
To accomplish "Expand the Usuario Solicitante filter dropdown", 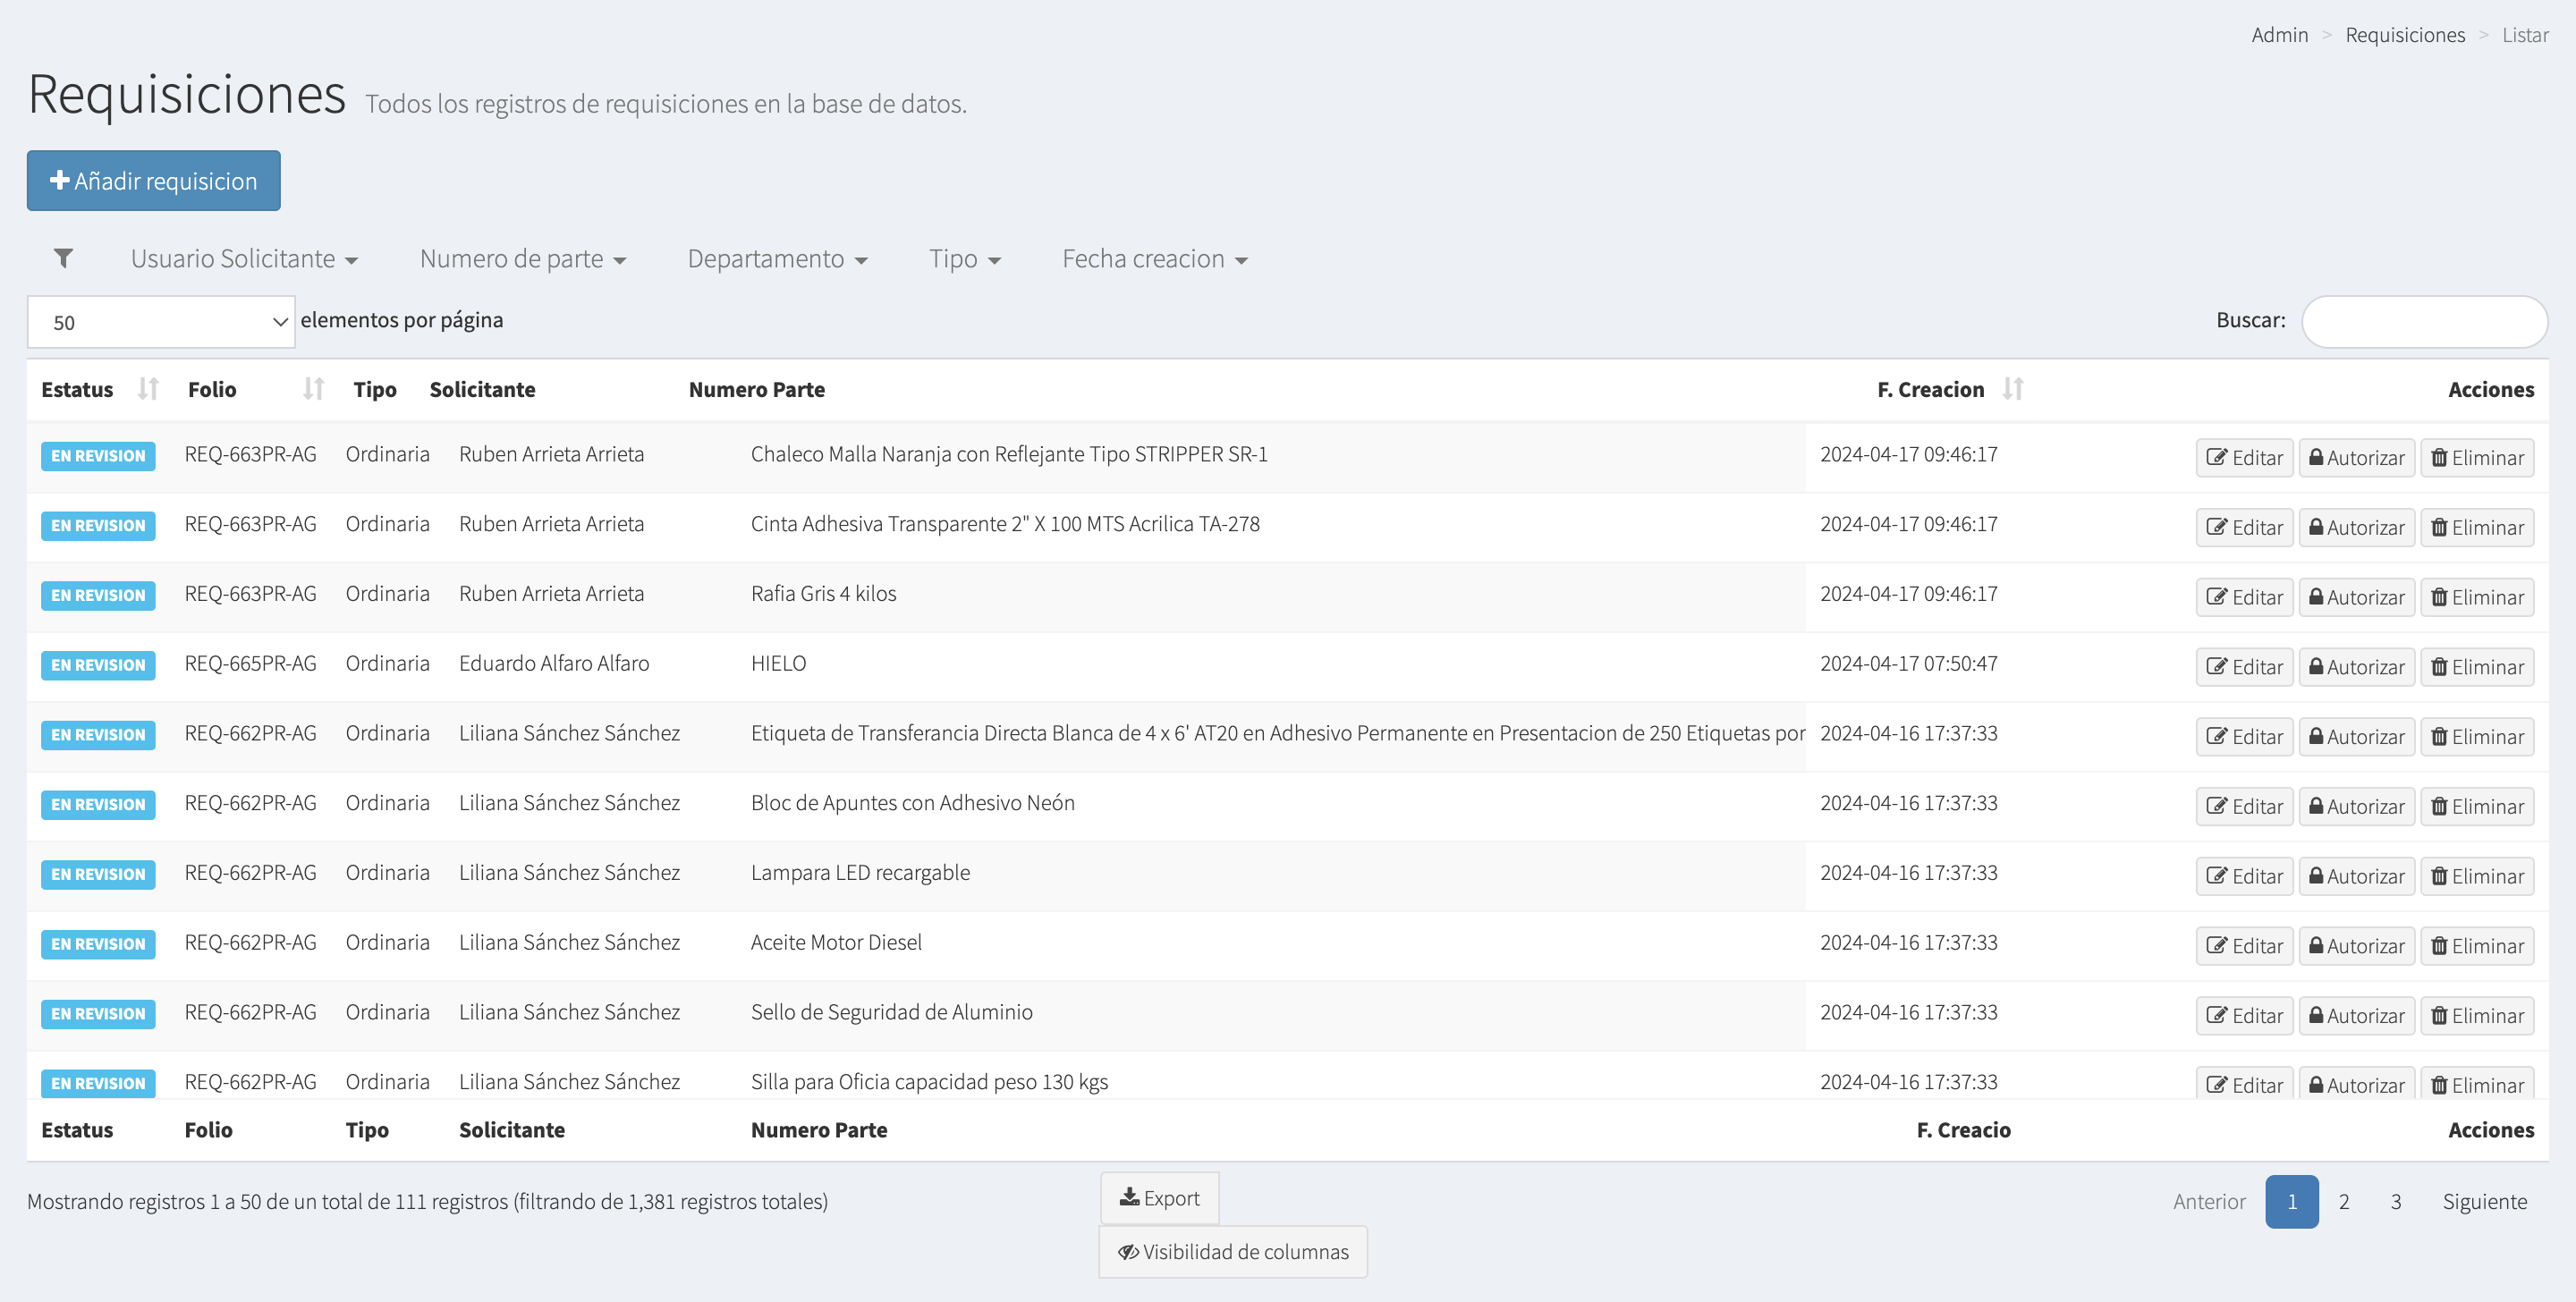I will [x=244, y=259].
